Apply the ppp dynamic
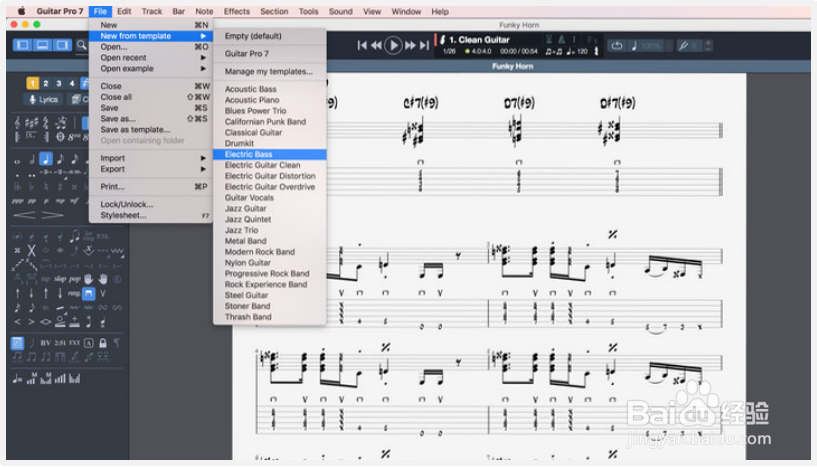 click(17, 201)
